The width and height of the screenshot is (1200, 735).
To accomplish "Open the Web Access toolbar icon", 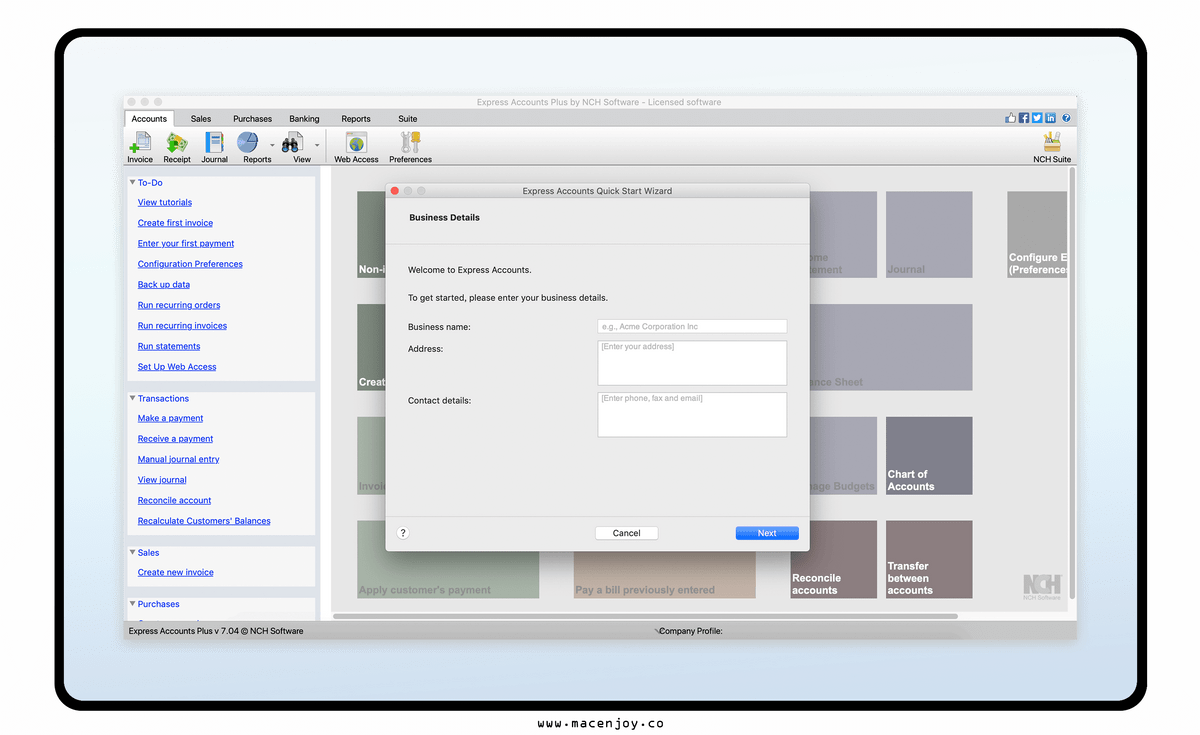I will click(x=356, y=147).
